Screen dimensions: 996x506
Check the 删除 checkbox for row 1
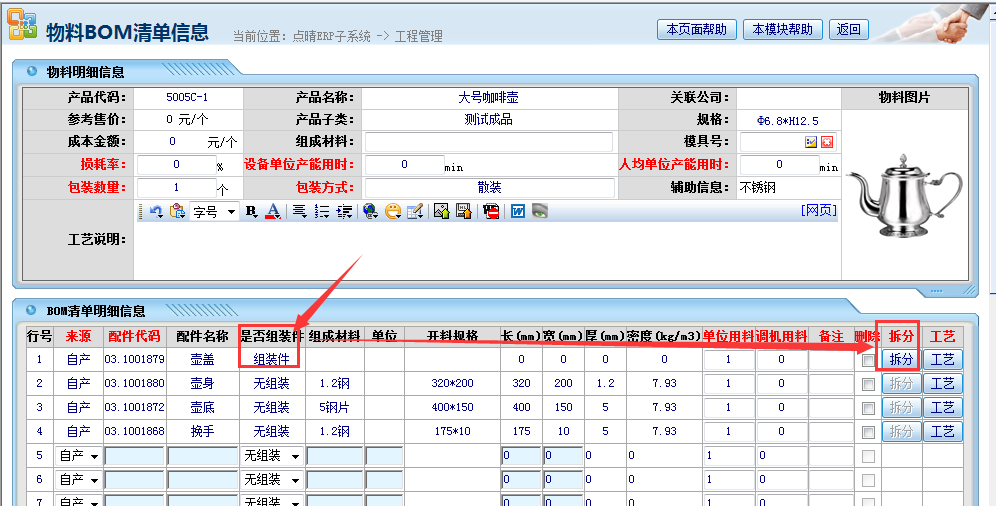[867, 360]
